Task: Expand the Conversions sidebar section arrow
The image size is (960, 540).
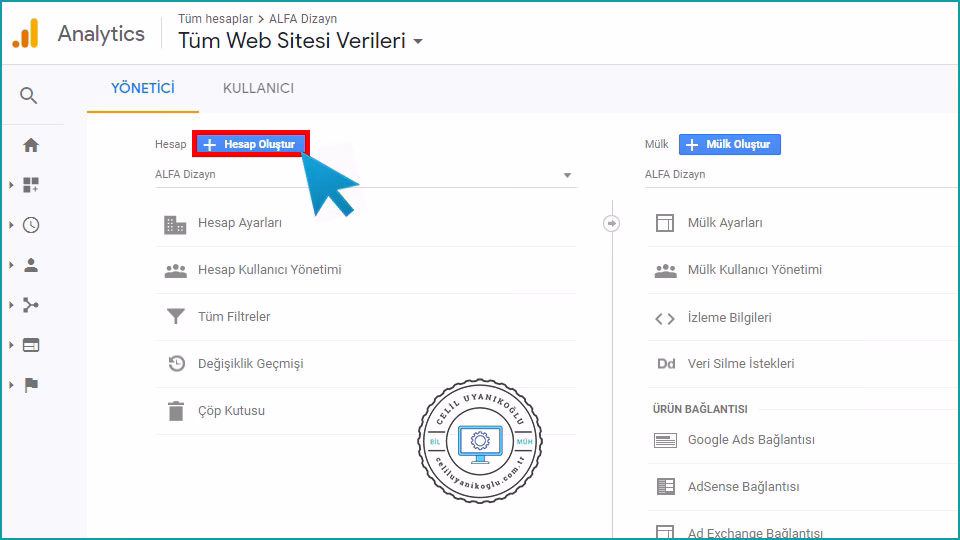Action: (11, 384)
